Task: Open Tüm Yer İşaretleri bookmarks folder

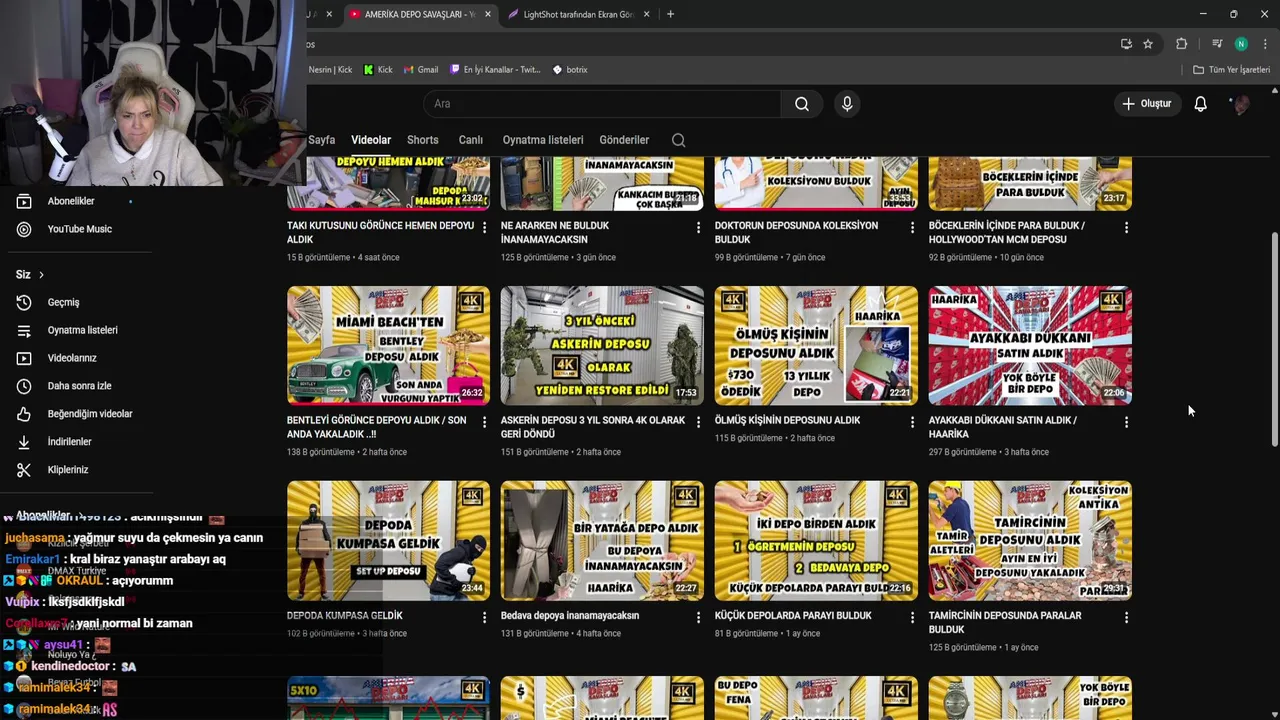Action: pos(1231,70)
